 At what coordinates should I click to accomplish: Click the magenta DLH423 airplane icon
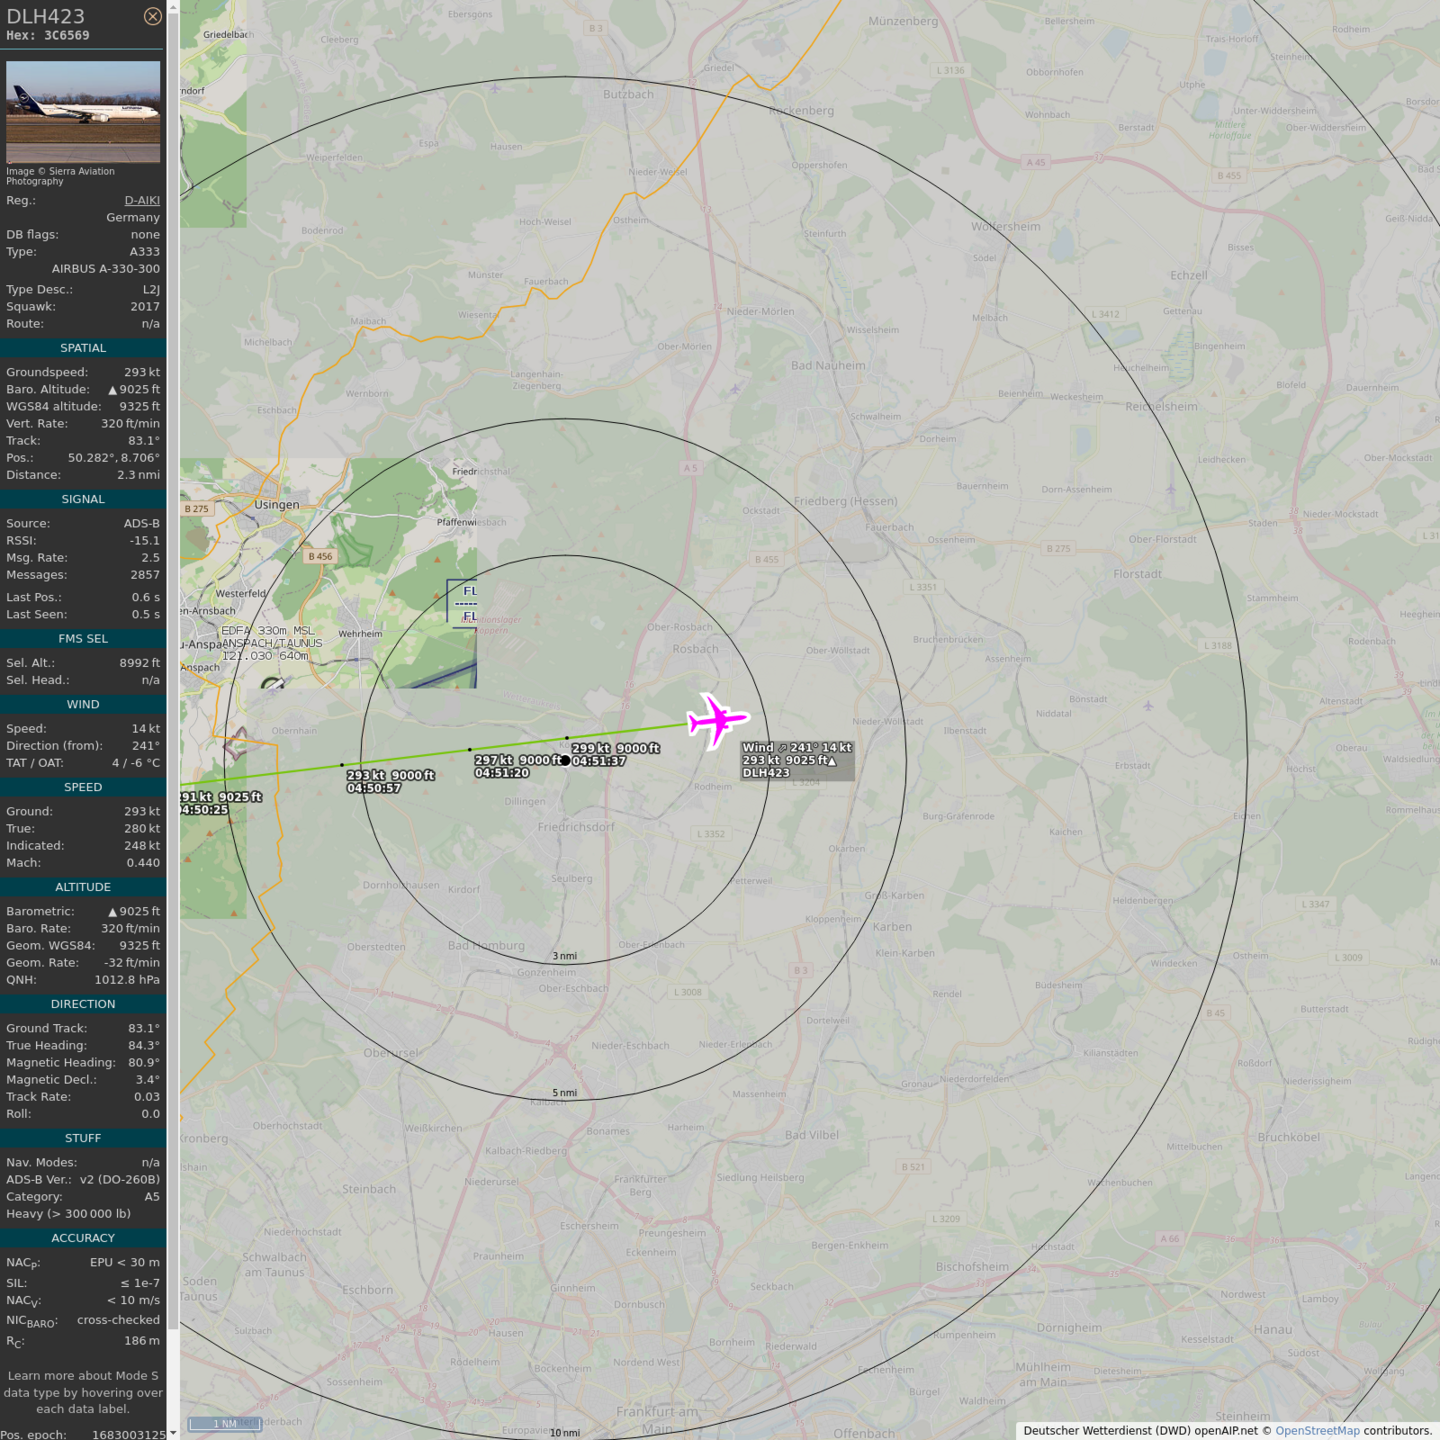coord(716,720)
